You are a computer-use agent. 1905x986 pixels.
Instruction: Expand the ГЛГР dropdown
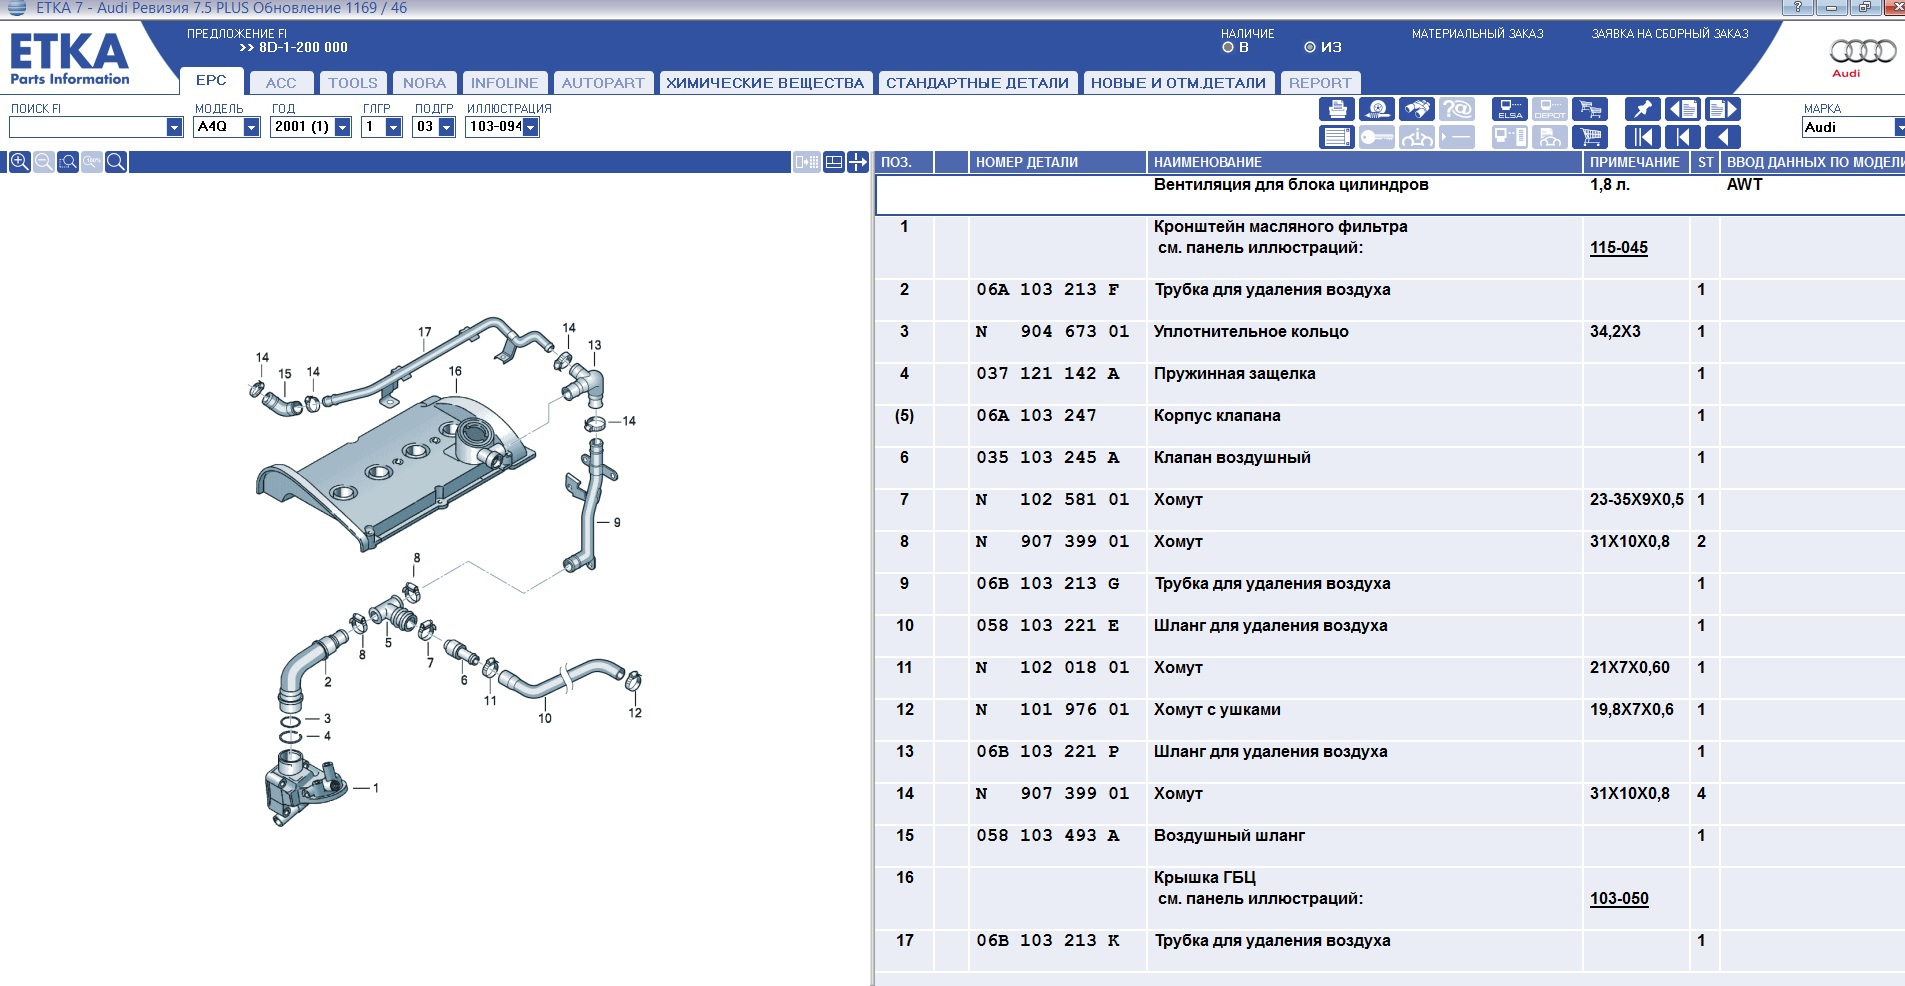point(394,127)
